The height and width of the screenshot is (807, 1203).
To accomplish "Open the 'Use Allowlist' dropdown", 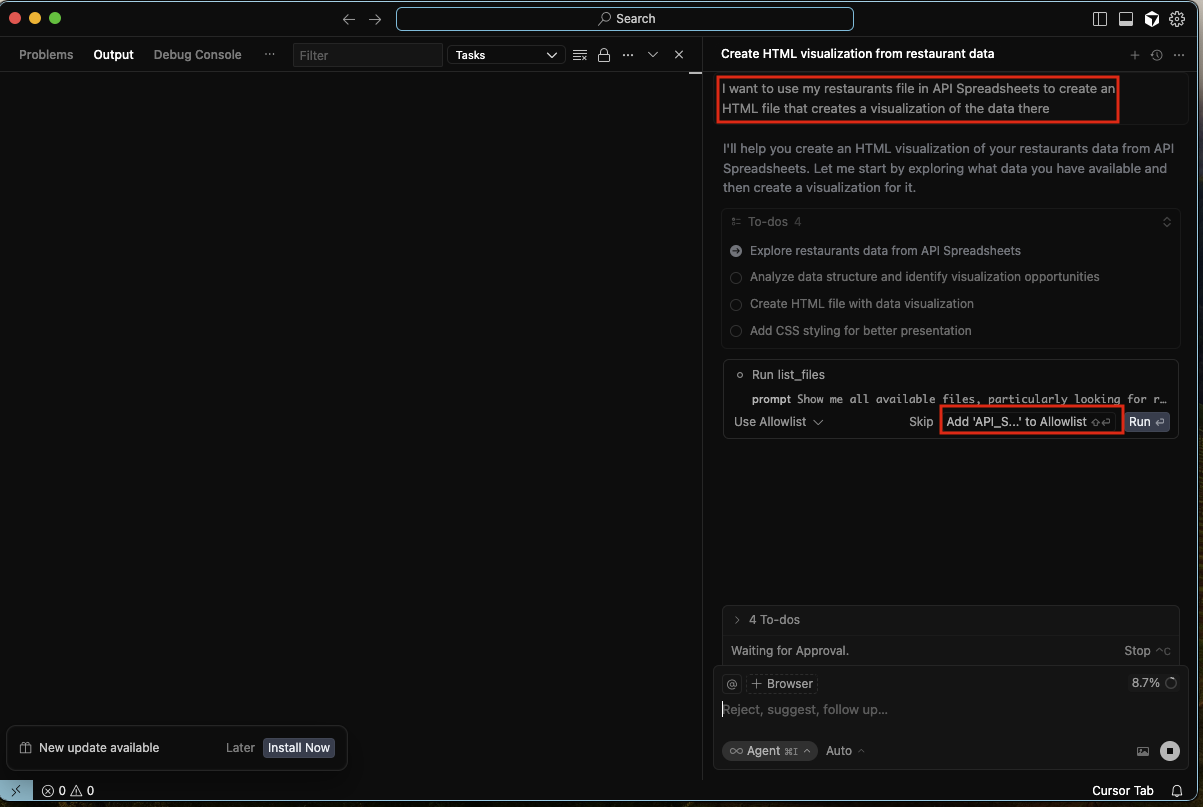I will [778, 421].
